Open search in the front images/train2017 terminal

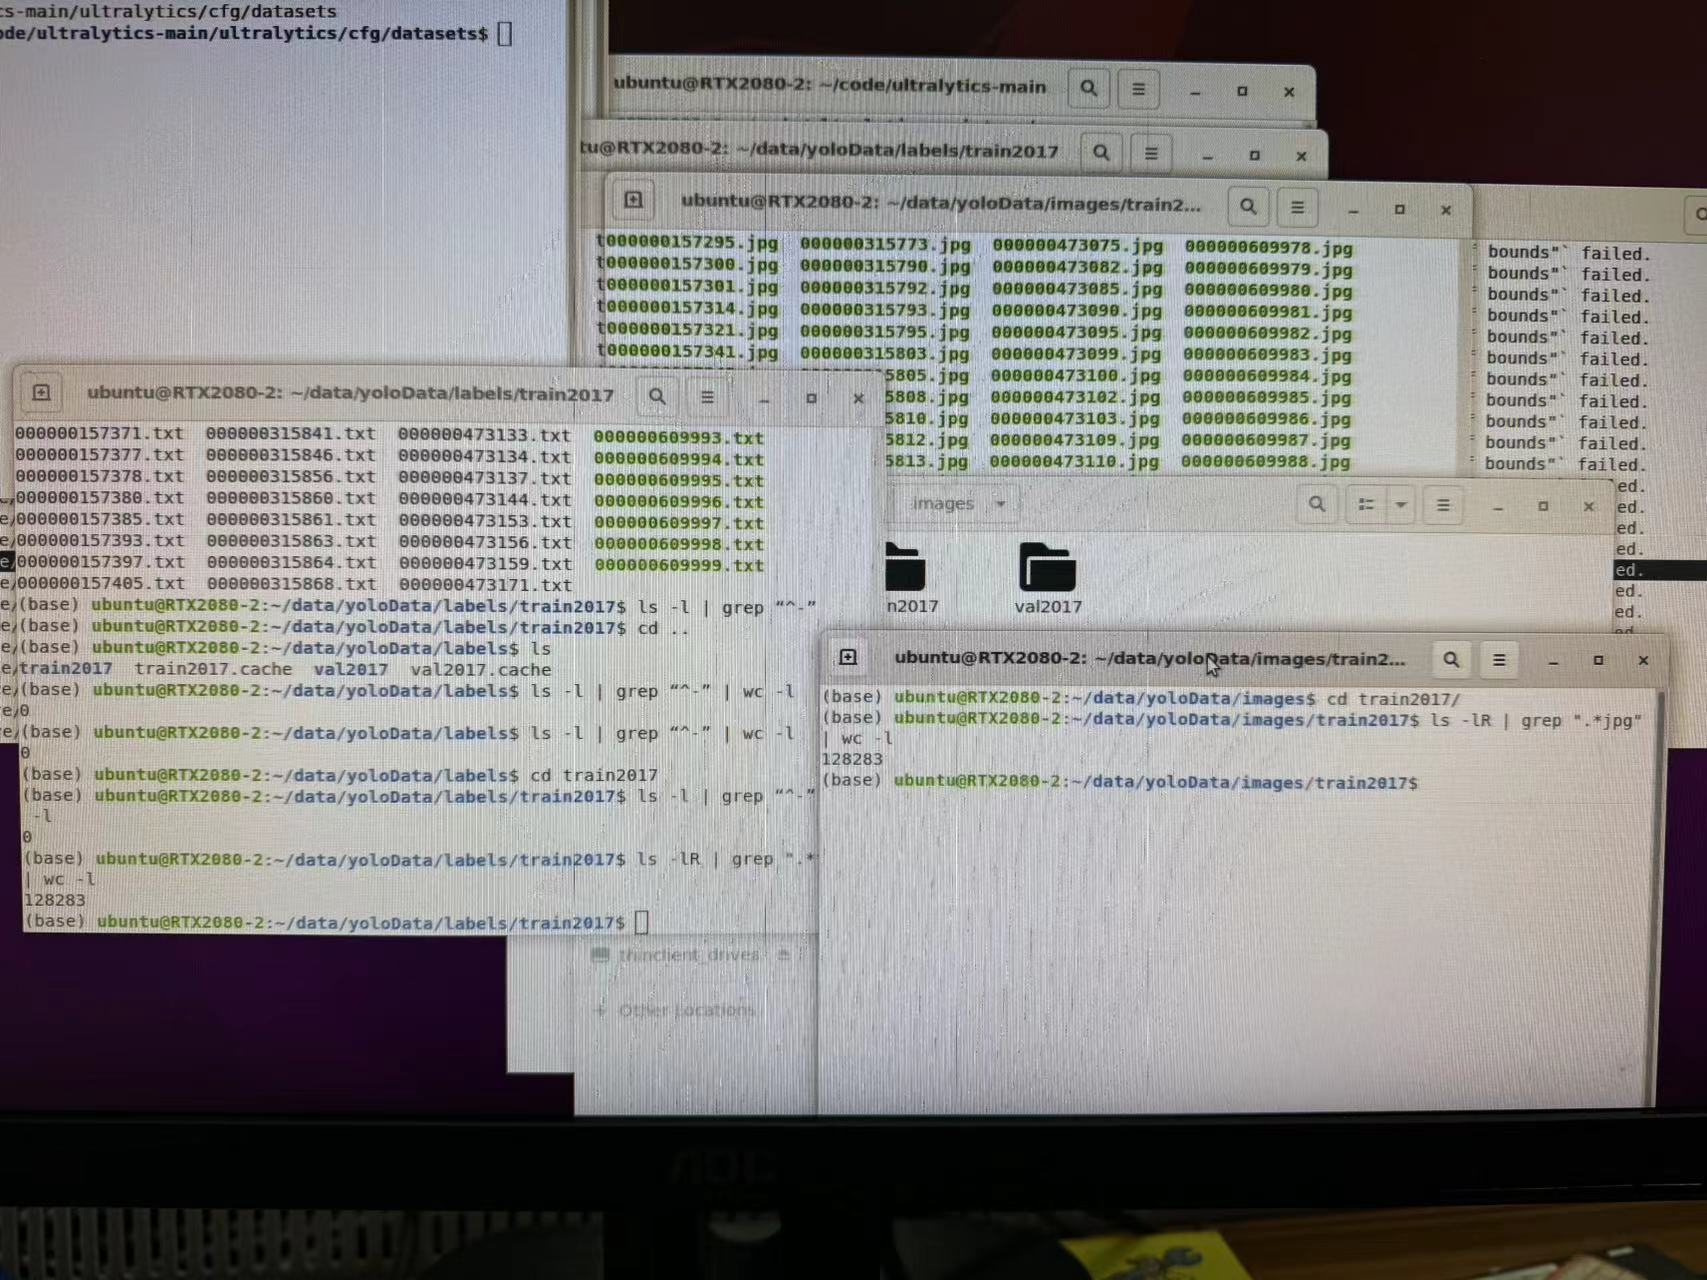(1451, 659)
